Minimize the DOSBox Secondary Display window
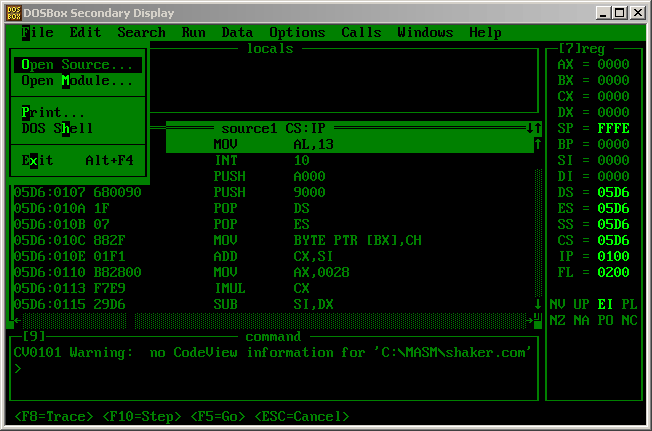This screenshot has width=652, height=431. (x=604, y=13)
